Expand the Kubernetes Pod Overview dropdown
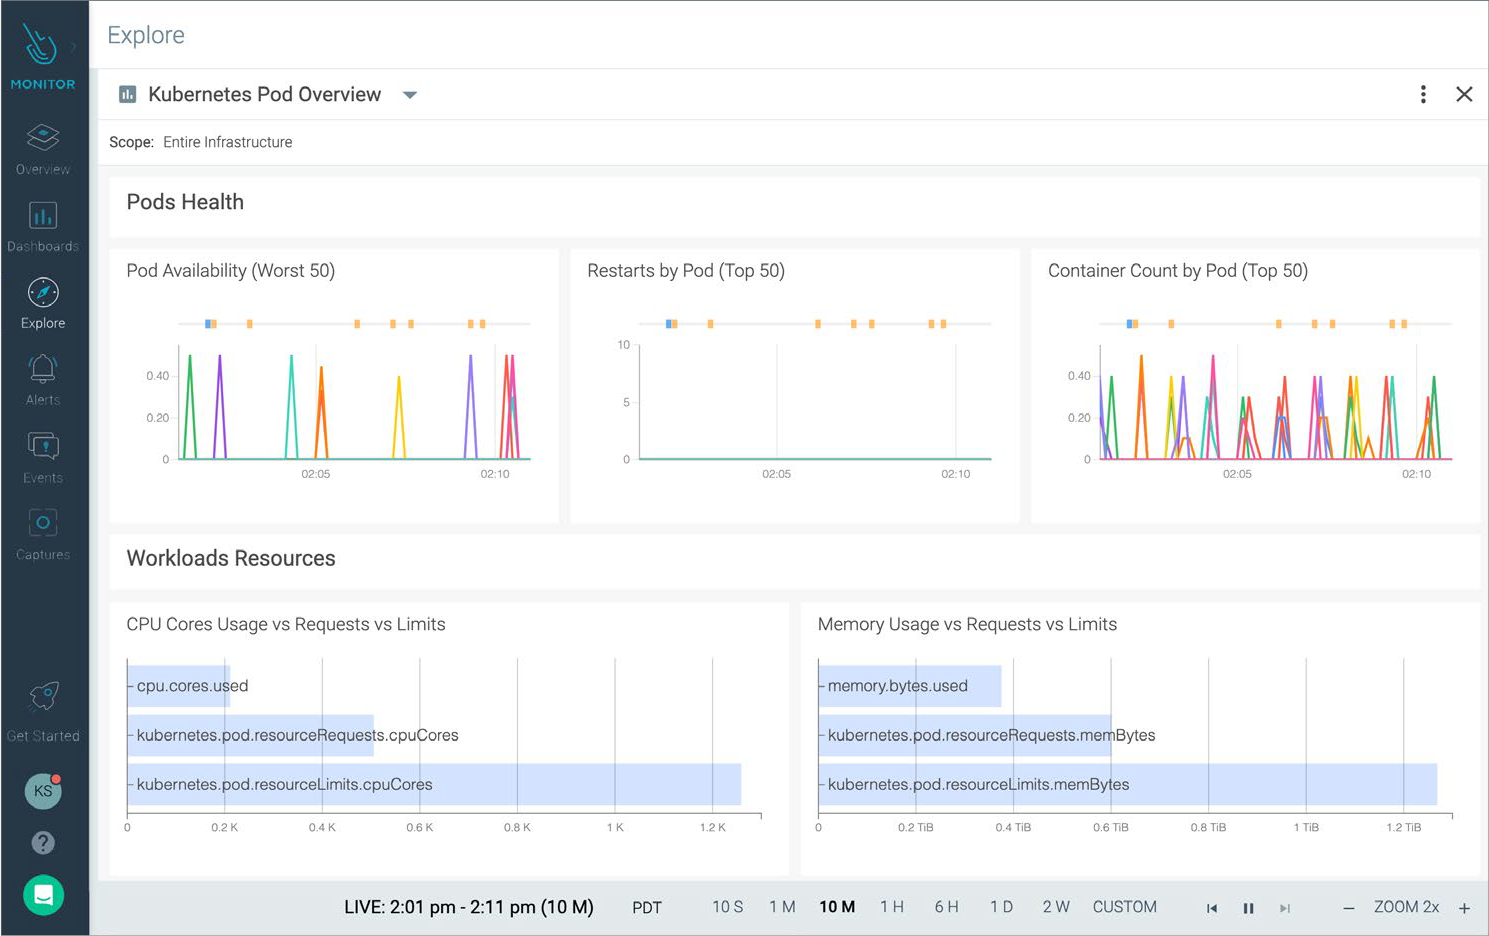The width and height of the screenshot is (1489, 936). pyautogui.click(x=410, y=95)
